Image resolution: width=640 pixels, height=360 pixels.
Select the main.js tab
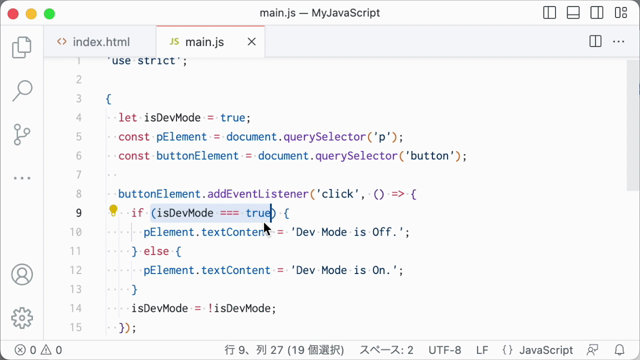(204, 42)
